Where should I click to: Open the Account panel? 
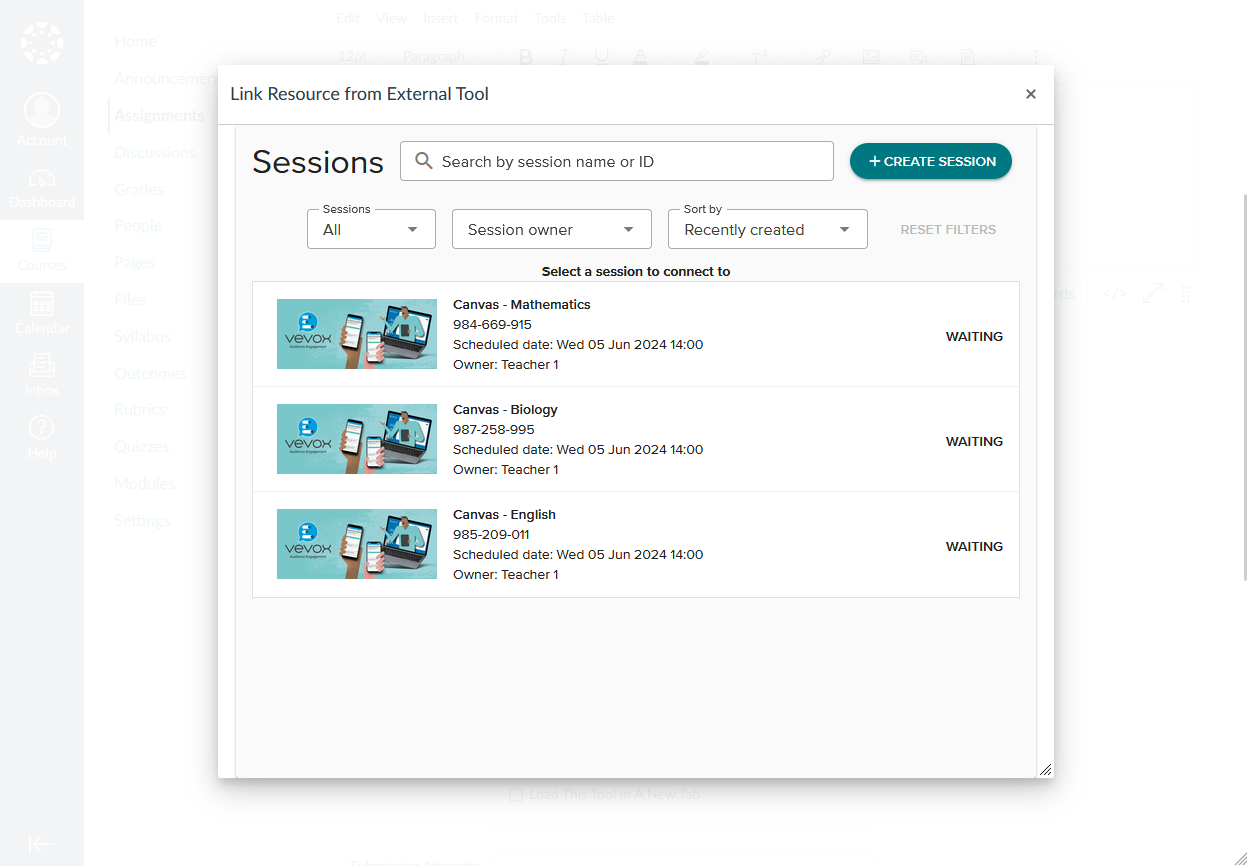(x=42, y=118)
